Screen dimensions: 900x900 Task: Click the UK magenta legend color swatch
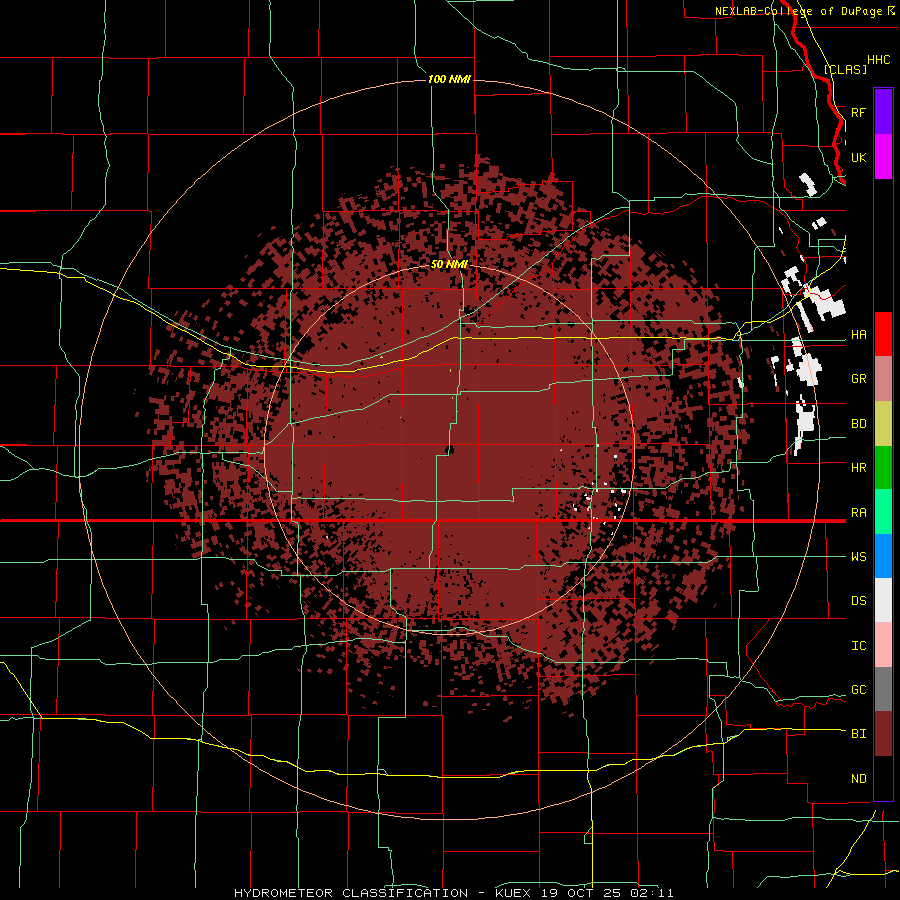coord(883,157)
